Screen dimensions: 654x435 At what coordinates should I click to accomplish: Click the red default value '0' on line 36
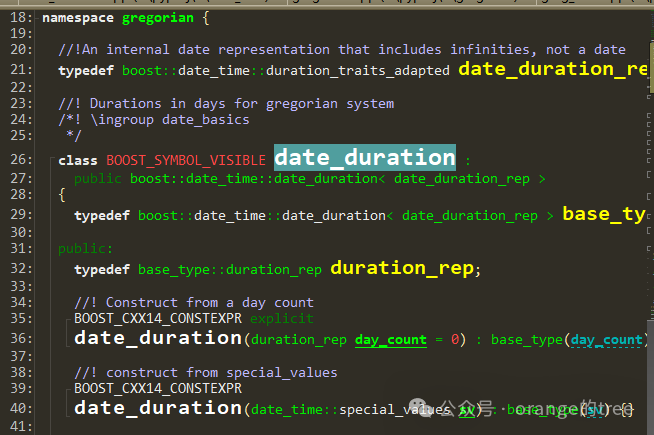point(455,339)
